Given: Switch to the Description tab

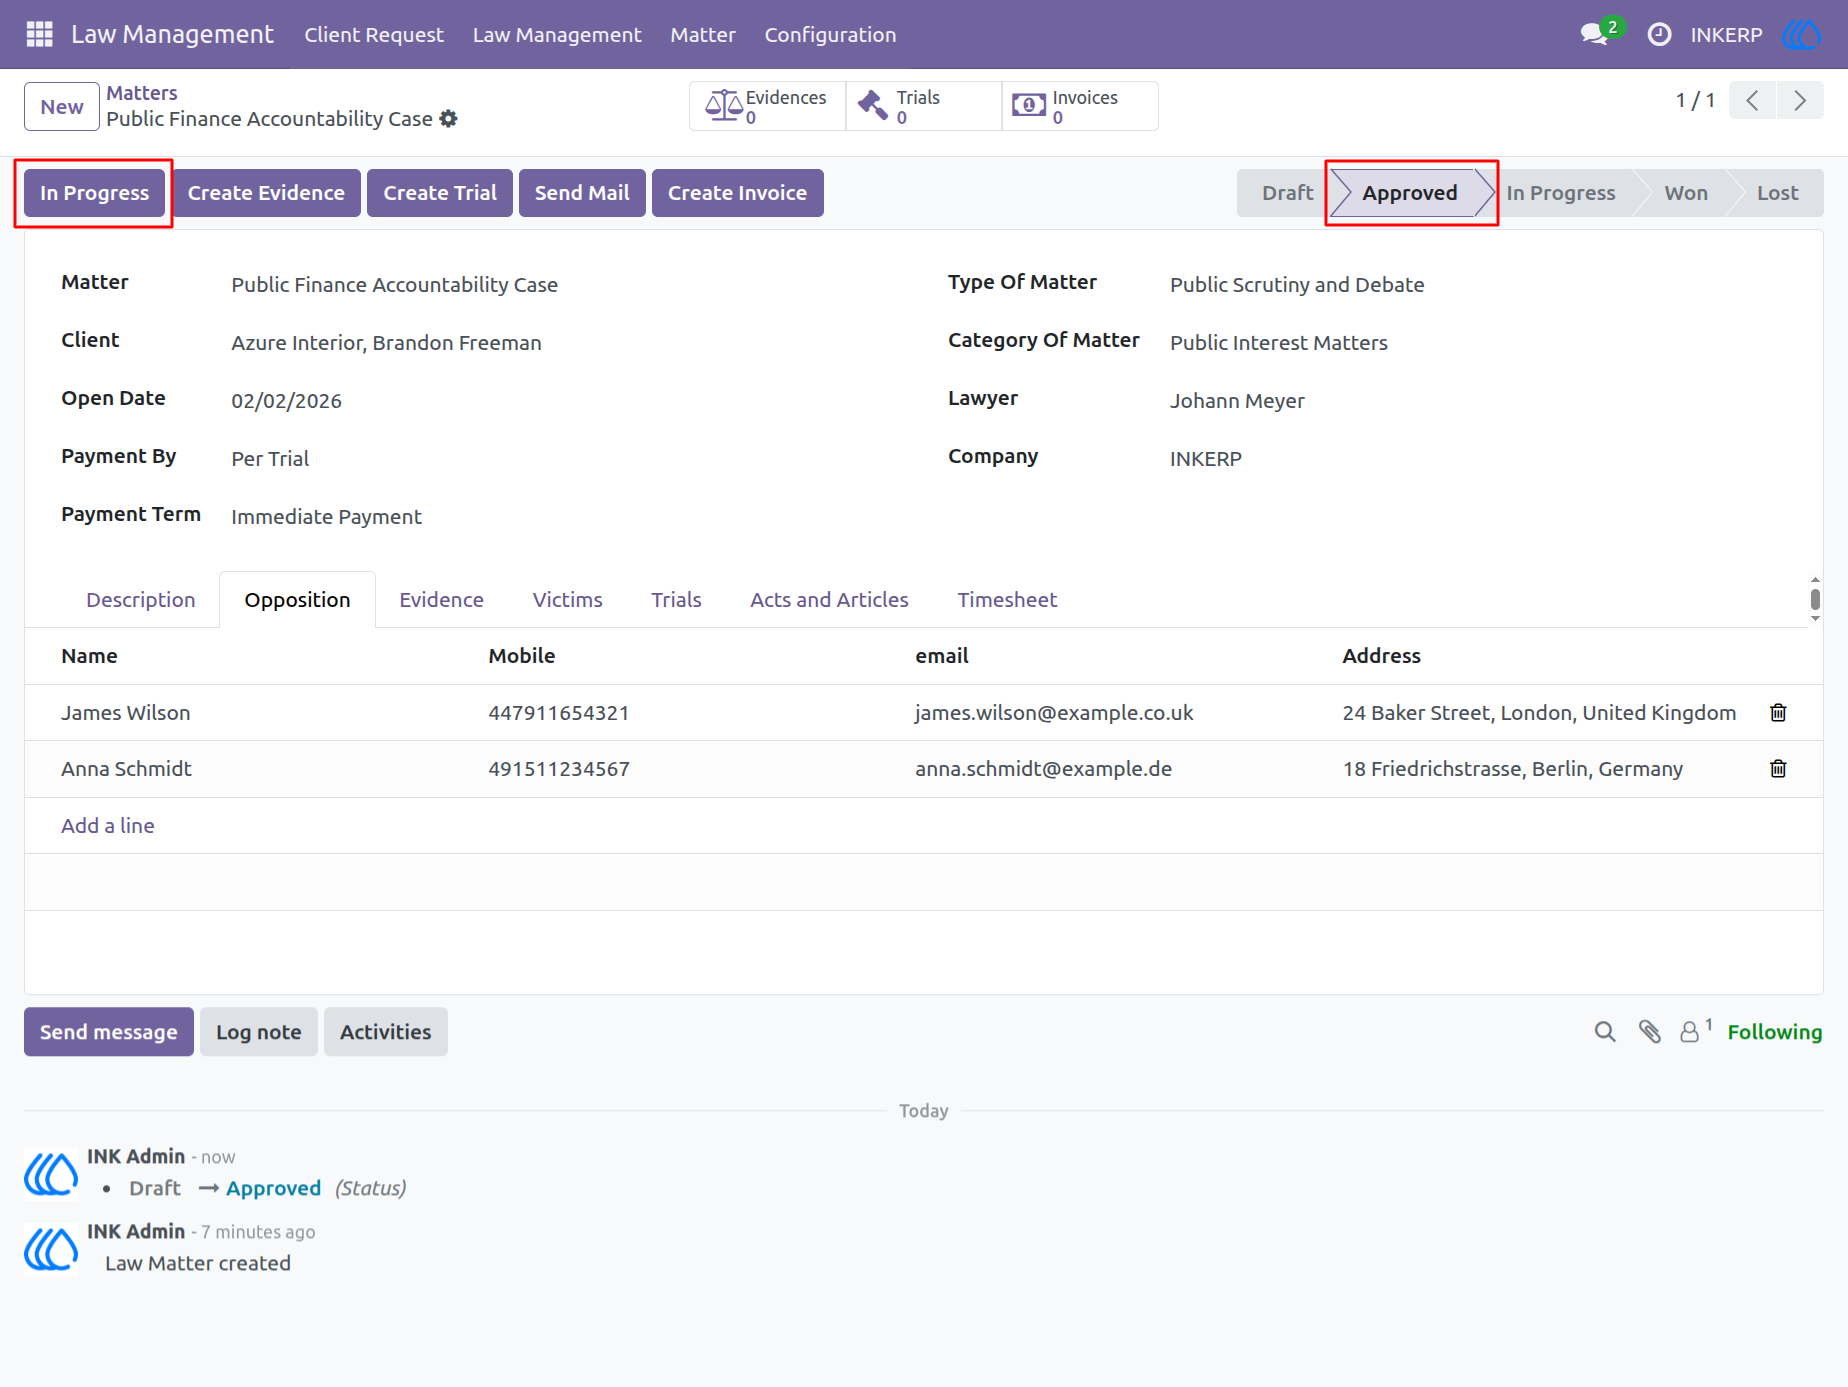Looking at the screenshot, I should pos(141,600).
